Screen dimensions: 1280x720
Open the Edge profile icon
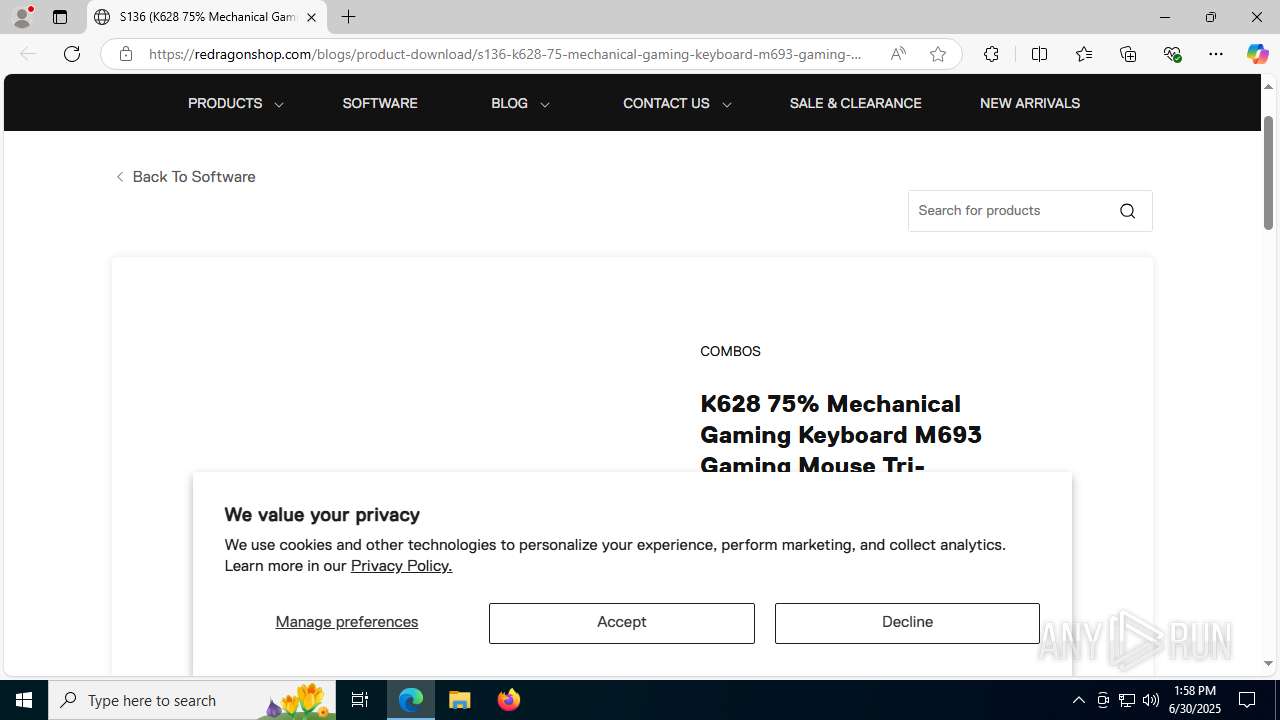pos(22,17)
